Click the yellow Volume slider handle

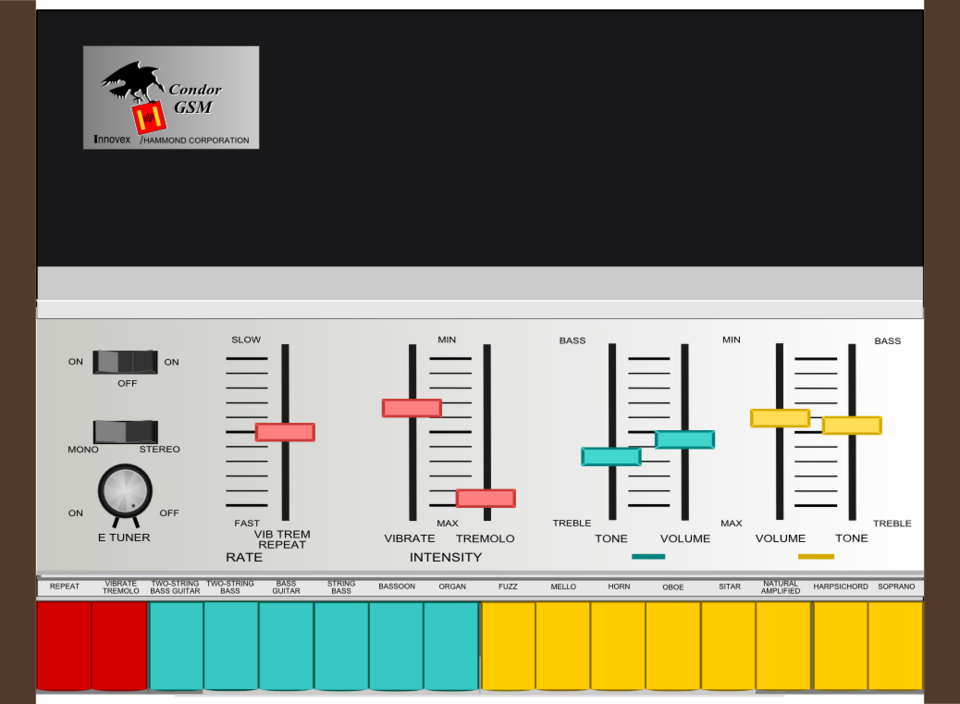pyautogui.click(x=780, y=418)
